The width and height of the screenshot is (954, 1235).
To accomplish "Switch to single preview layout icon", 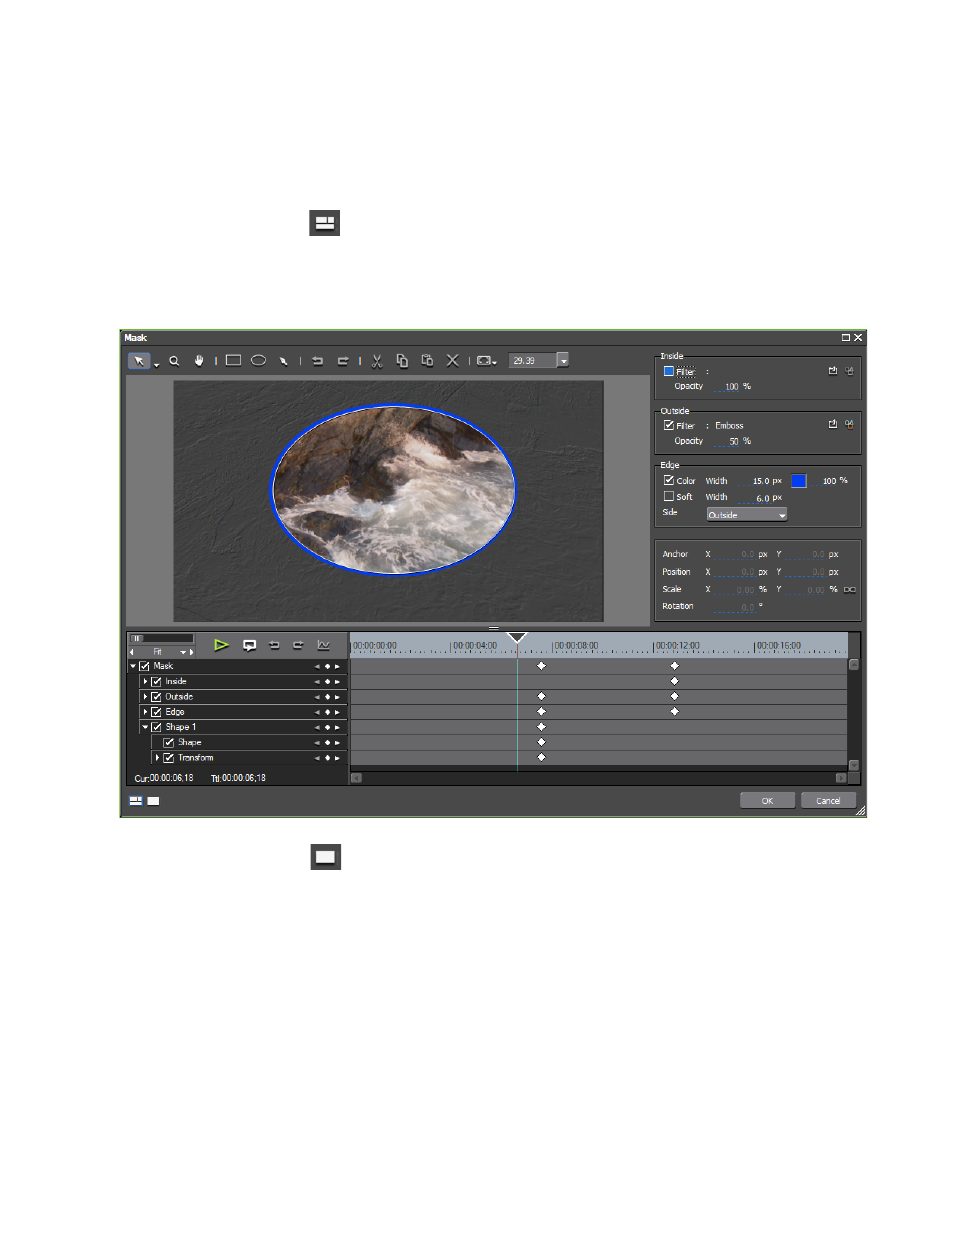I will pyautogui.click(x=153, y=801).
